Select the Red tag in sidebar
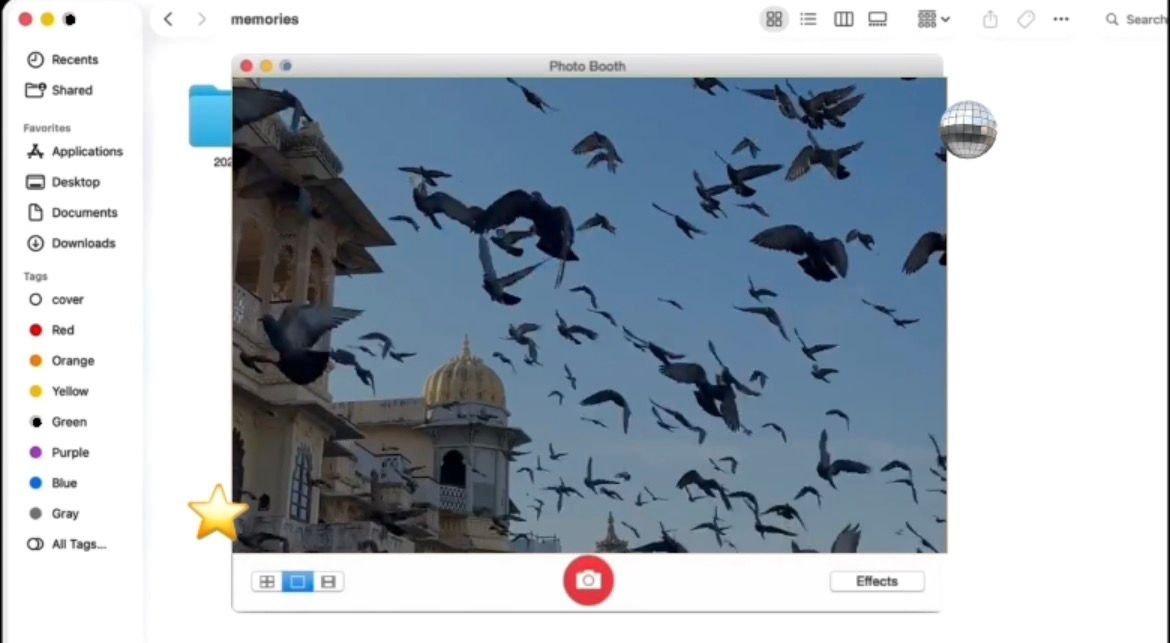 tap(62, 330)
